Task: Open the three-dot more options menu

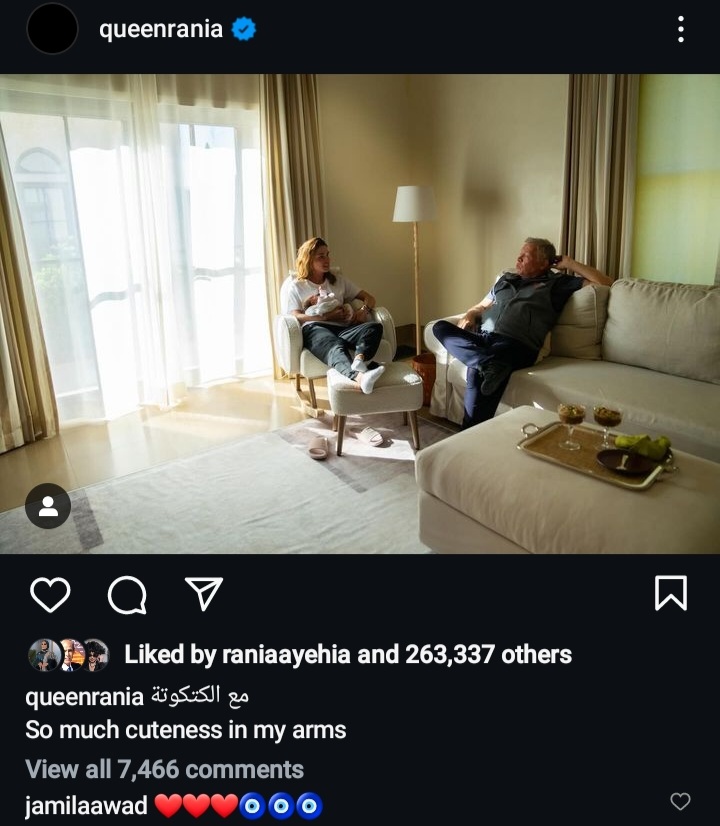Action: [680, 29]
